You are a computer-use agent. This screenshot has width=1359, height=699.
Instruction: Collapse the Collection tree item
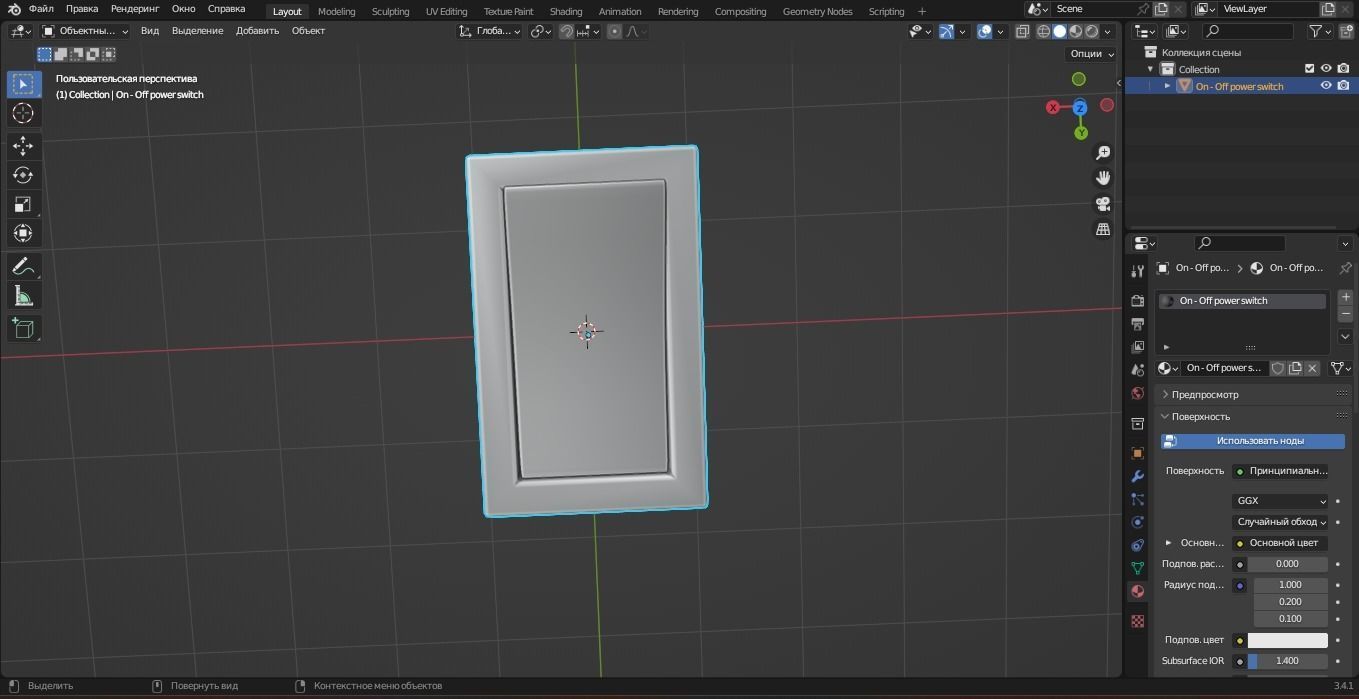click(1150, 69)
